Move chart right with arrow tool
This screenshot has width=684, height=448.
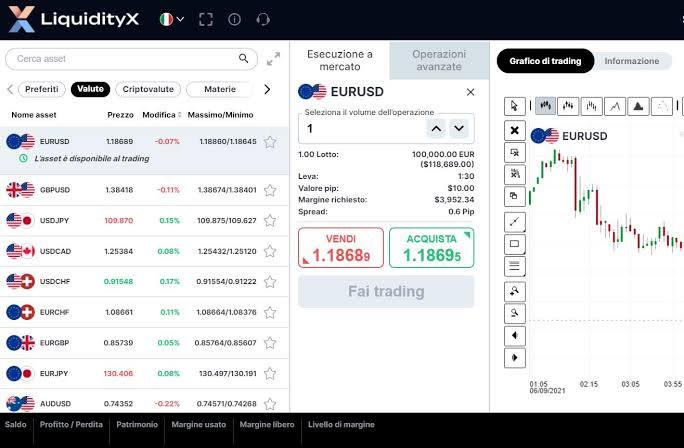(515, 358)
